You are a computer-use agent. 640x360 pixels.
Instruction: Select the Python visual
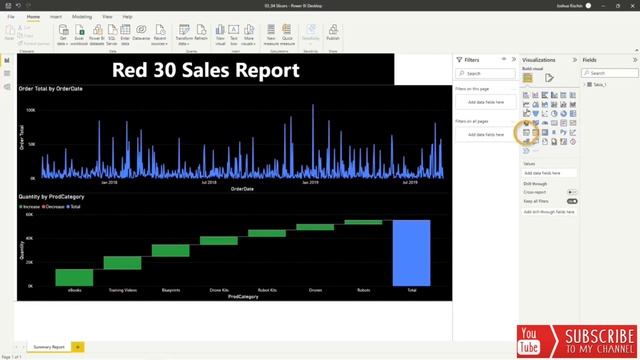[564, 133]
